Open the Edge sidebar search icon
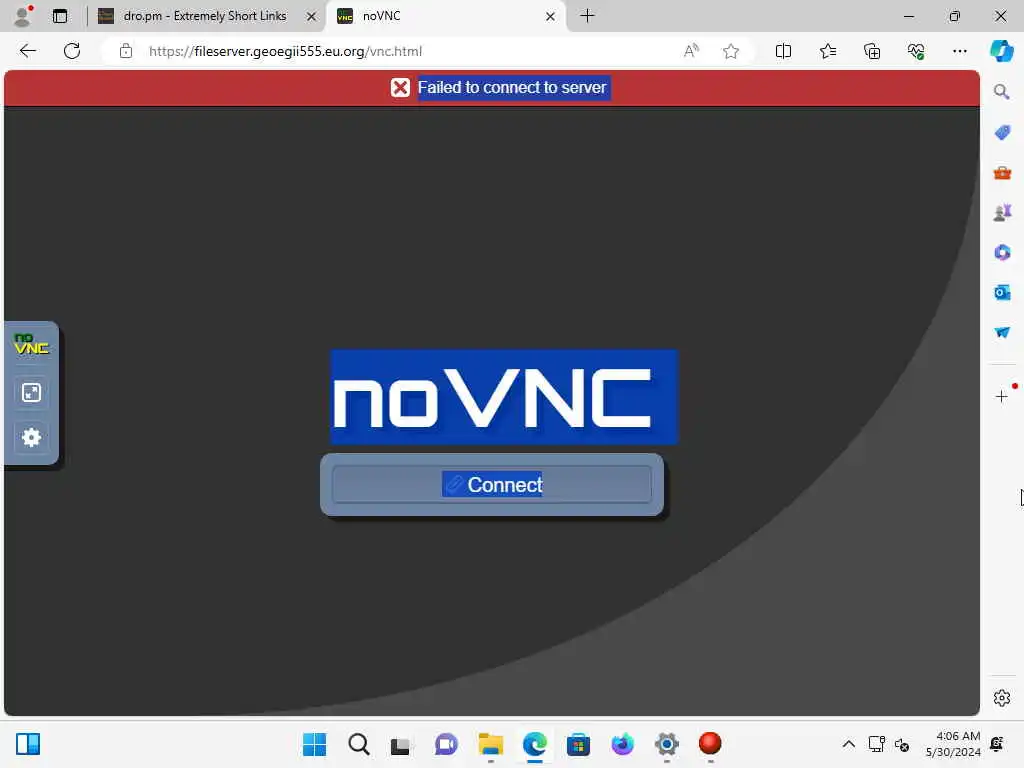 [1001, 92]
